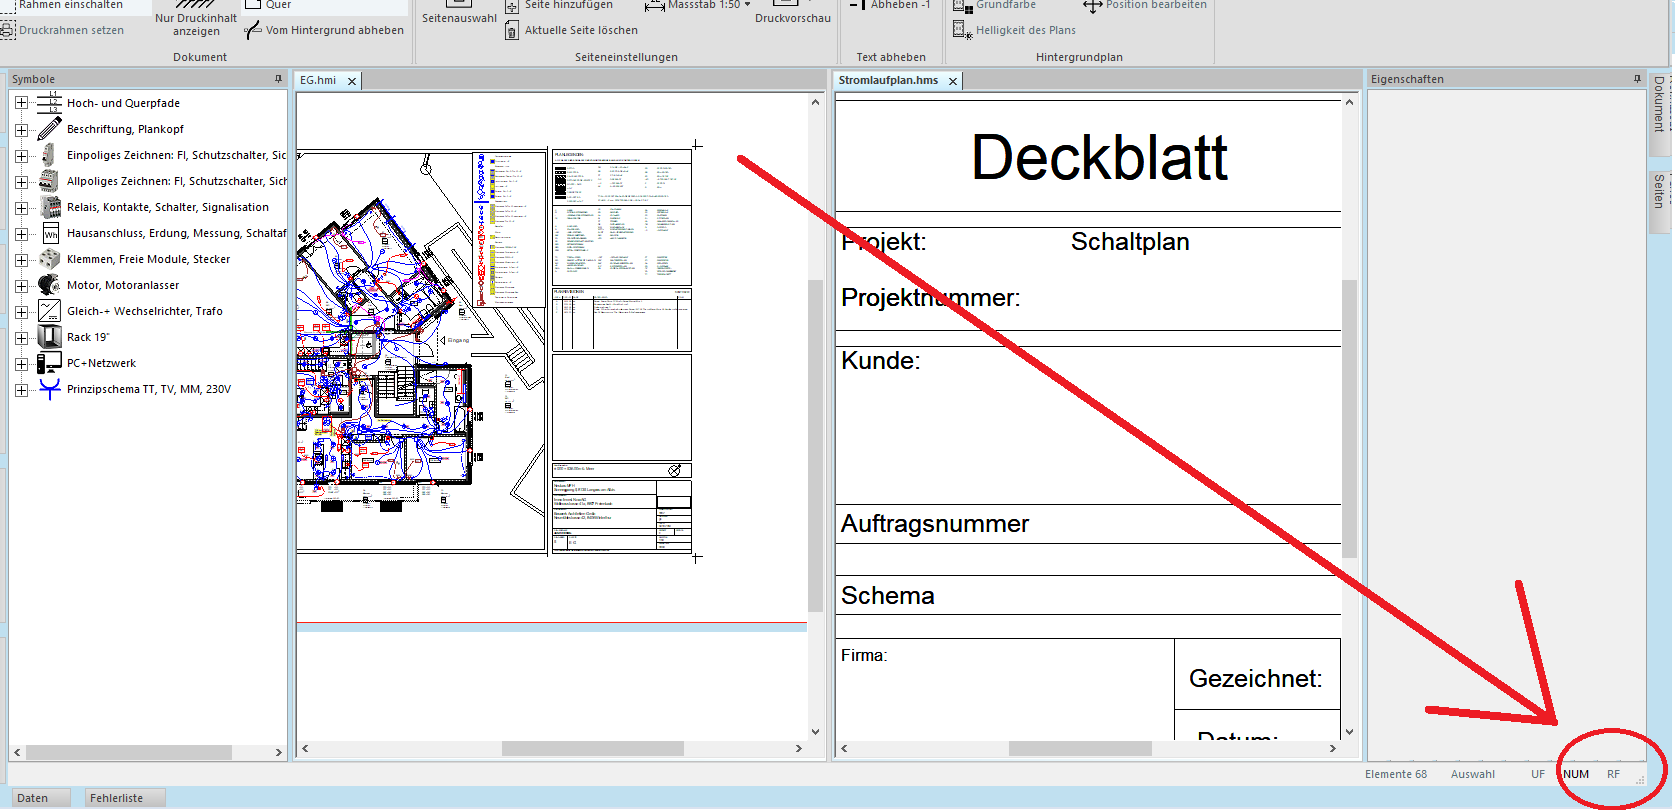Screen dimensions: 1675x810
Task: Expand Klemmen, Freie Module, Stecker node
Action: 21,259
